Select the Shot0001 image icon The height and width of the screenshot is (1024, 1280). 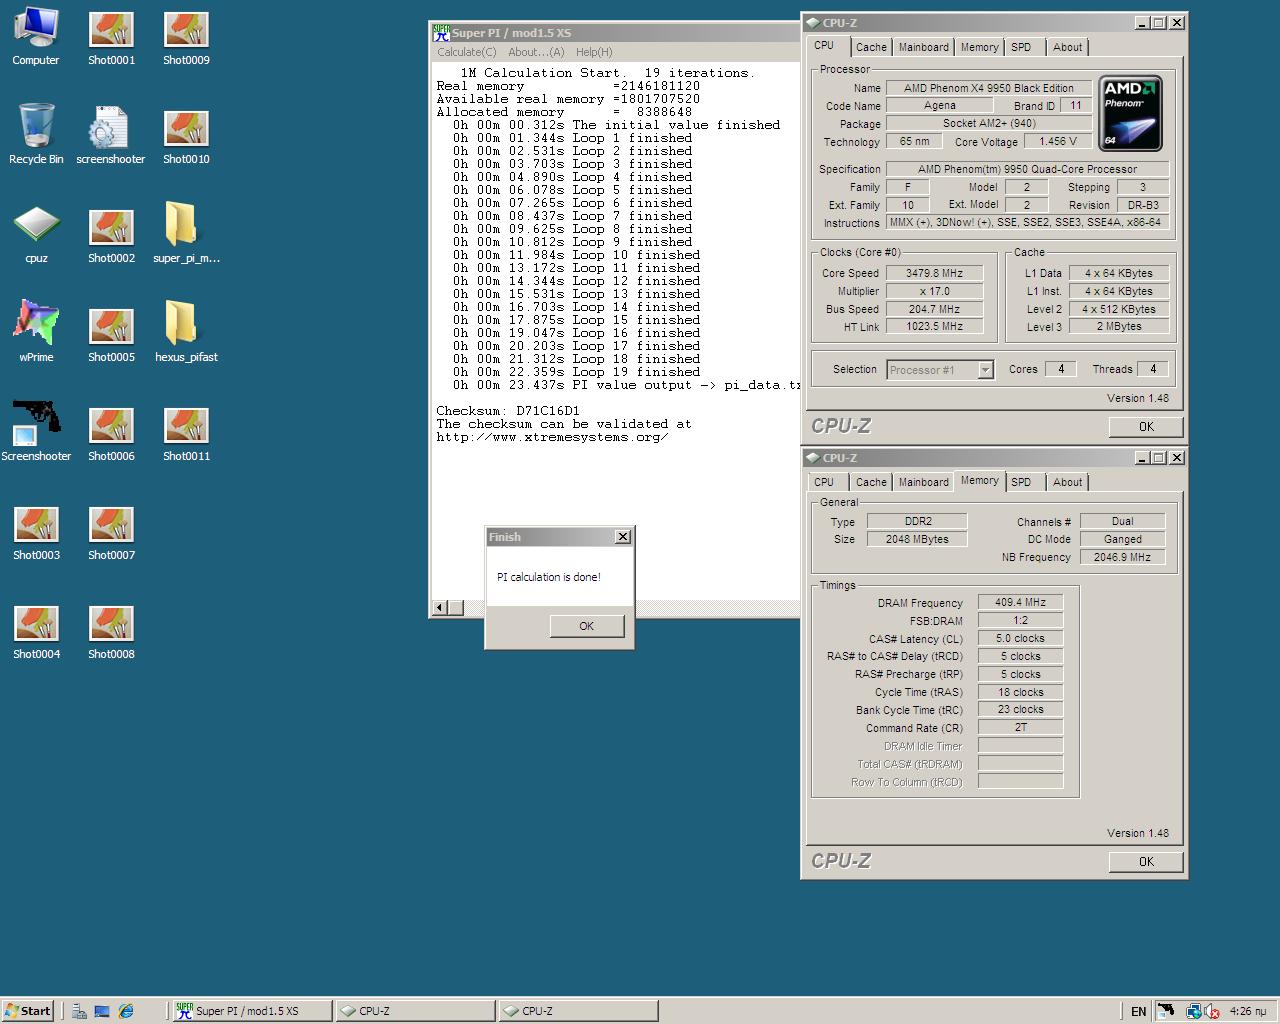111,38
